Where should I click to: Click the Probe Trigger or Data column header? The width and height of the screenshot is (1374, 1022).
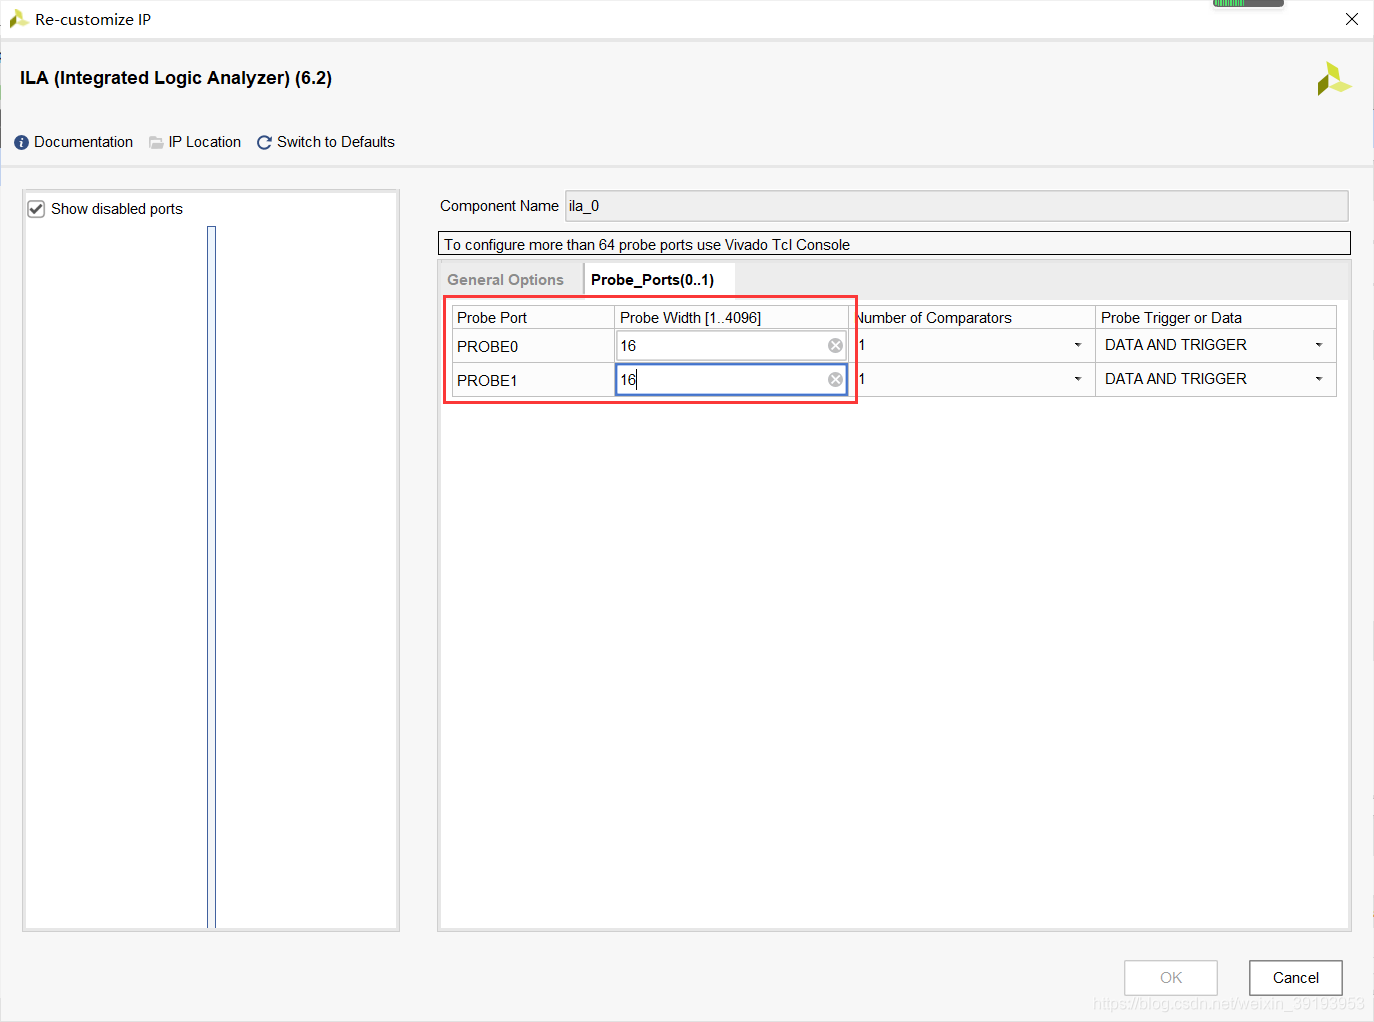click(x=1216, y=318)
